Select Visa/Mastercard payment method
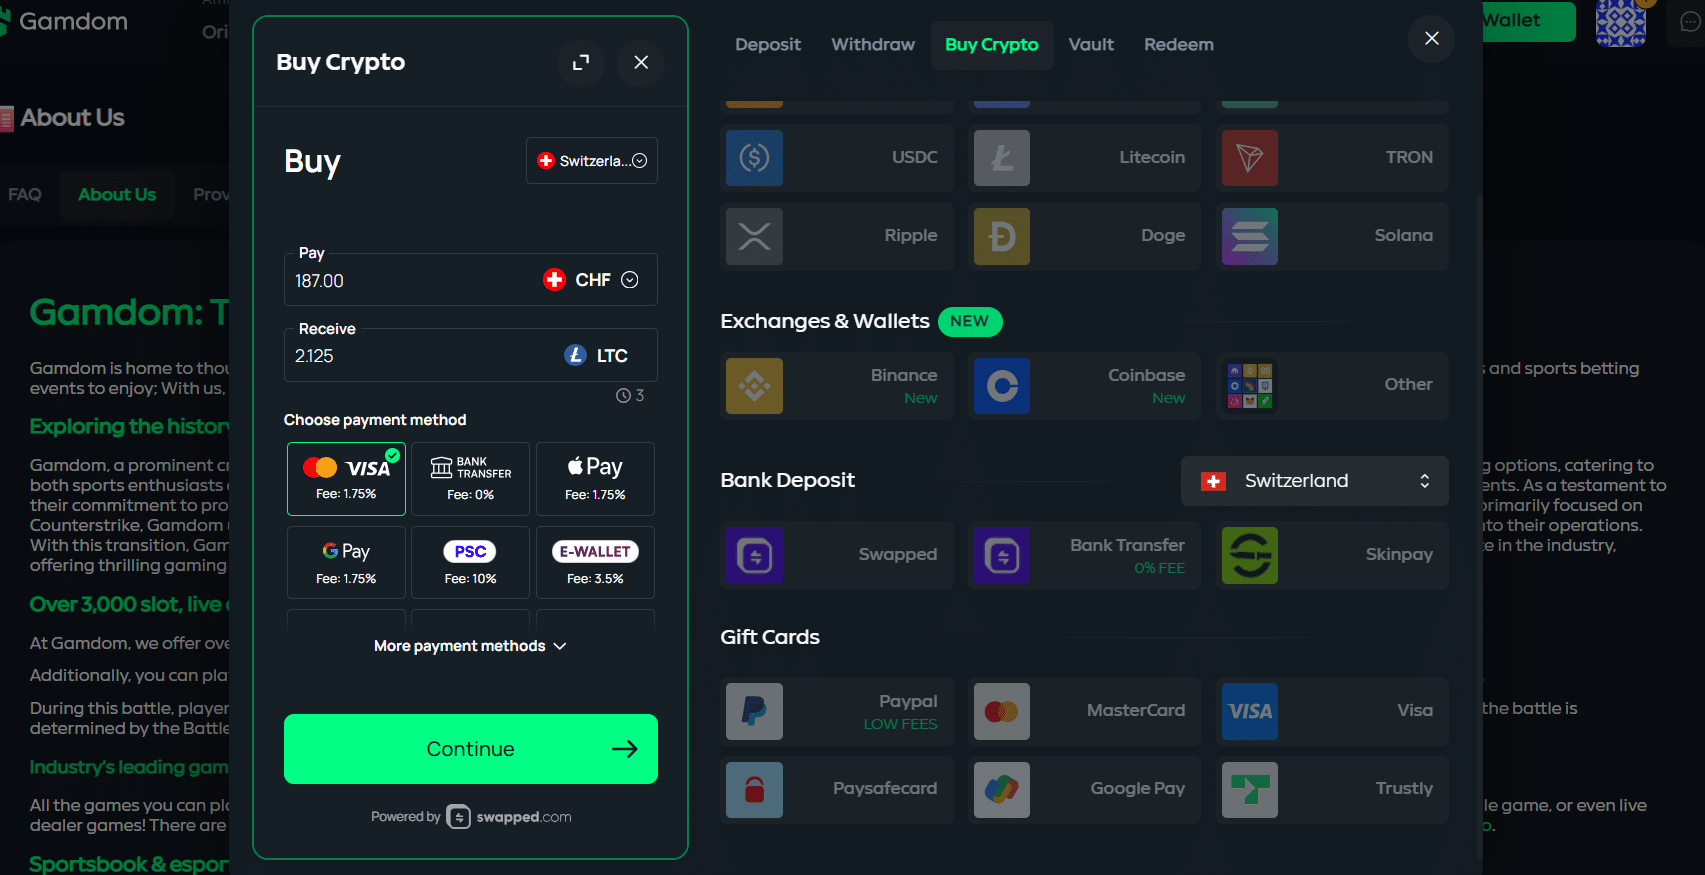The height and width of the screenshot is (875, 1705). (x=346, y=479)
